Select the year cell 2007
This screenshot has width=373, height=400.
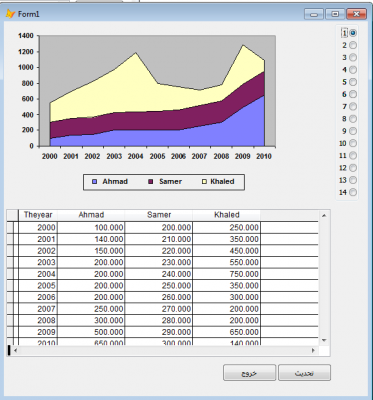tap(38, 309)
